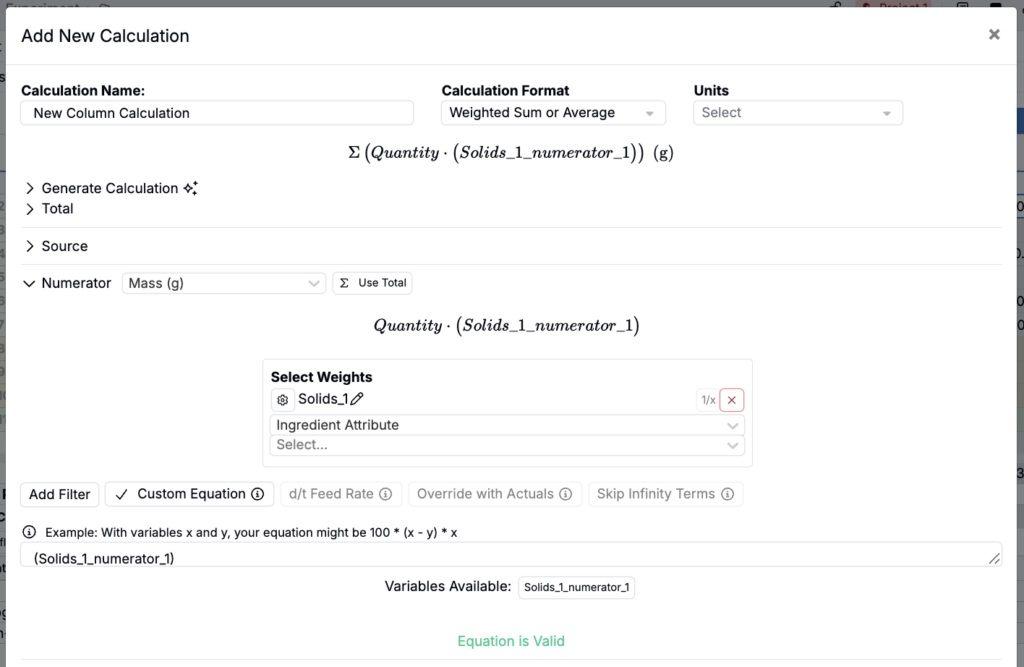This screenshot has width=1024, height=667.
Task: Click the Skip Infinity Terms info icon
Action: click(727, 494)
